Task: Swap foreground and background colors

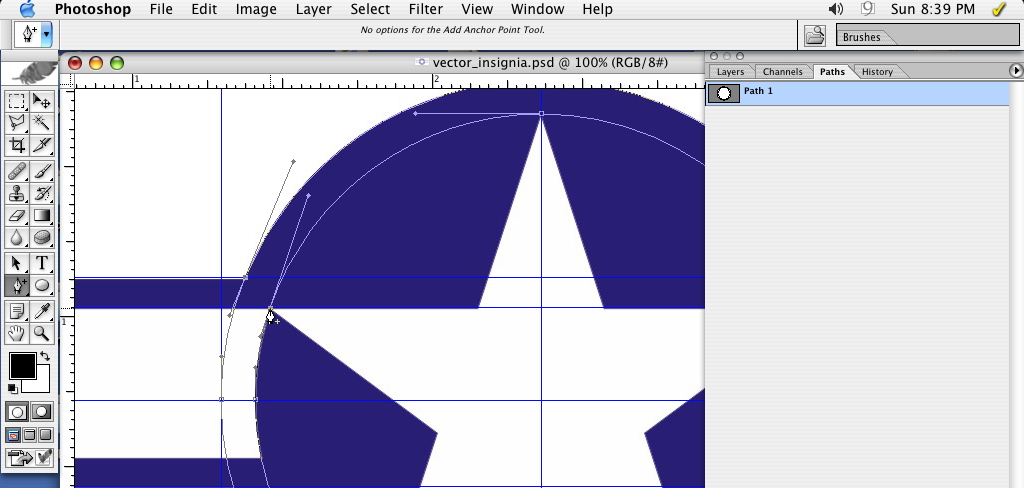Action: (x=44, y=356)
